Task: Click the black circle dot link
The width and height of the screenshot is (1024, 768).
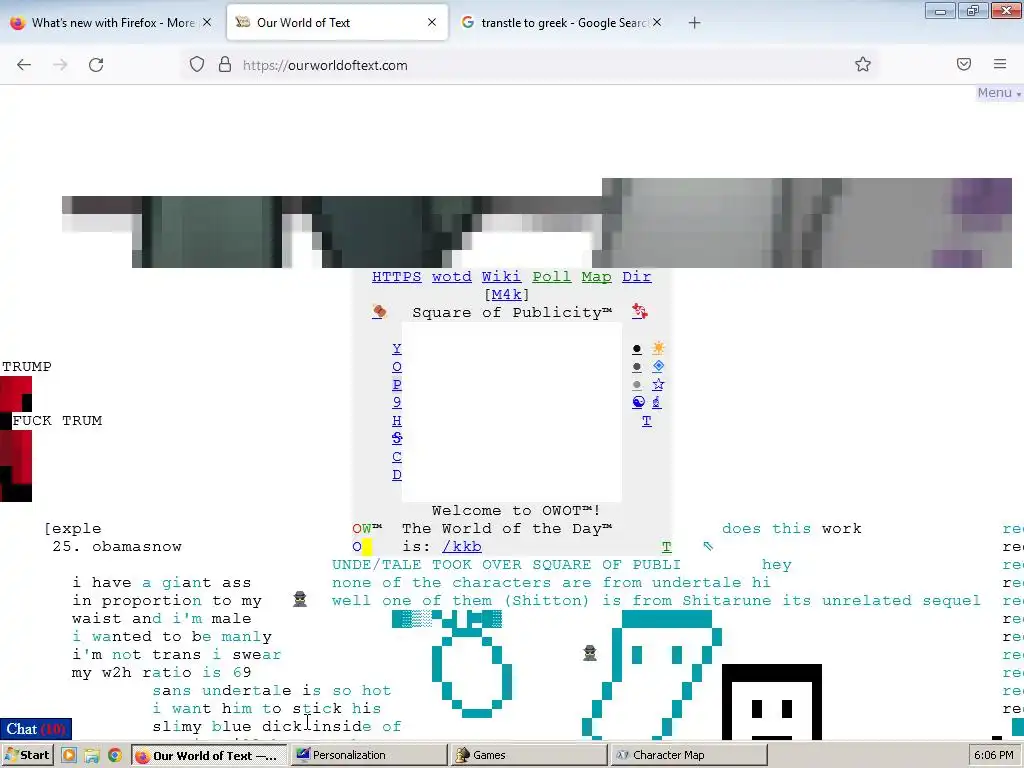Action: tap(637, 349)
